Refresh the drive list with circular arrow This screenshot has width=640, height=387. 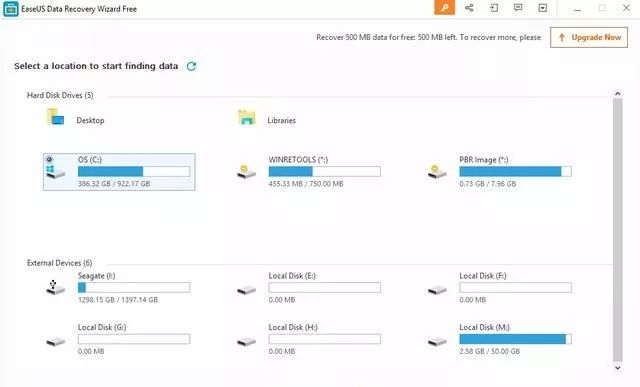(x=191, y=66)
